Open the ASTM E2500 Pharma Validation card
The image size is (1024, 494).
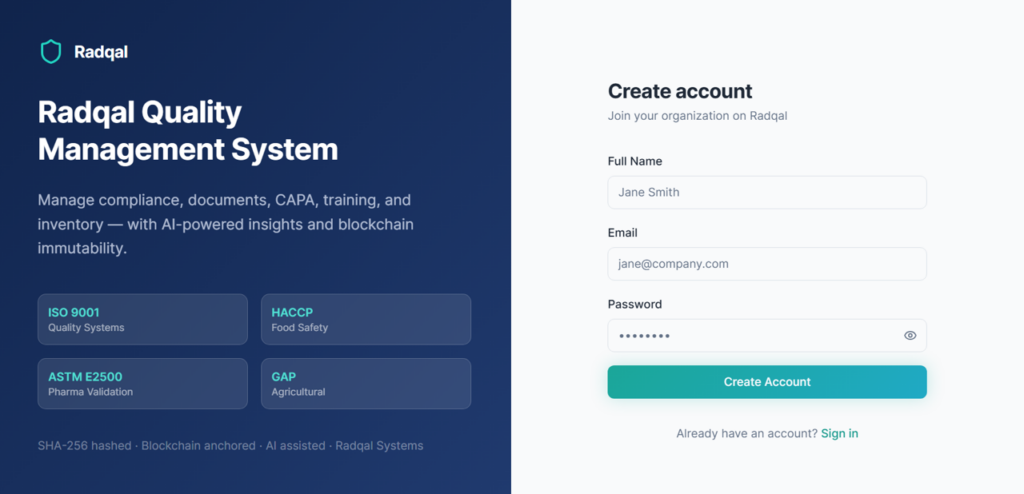coord(142,383)
